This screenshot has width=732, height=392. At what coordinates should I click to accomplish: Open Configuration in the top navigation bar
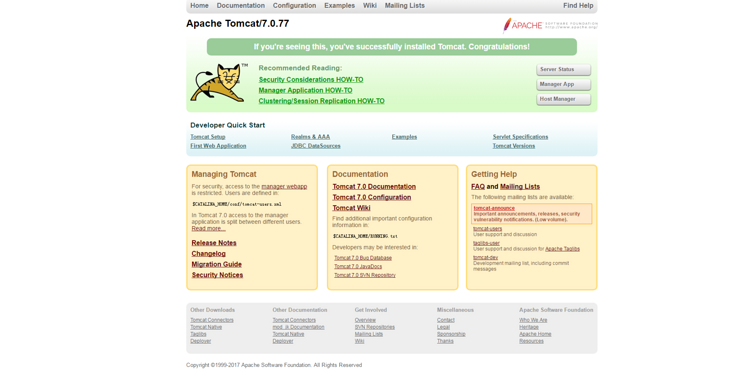[x=294, y=6]
